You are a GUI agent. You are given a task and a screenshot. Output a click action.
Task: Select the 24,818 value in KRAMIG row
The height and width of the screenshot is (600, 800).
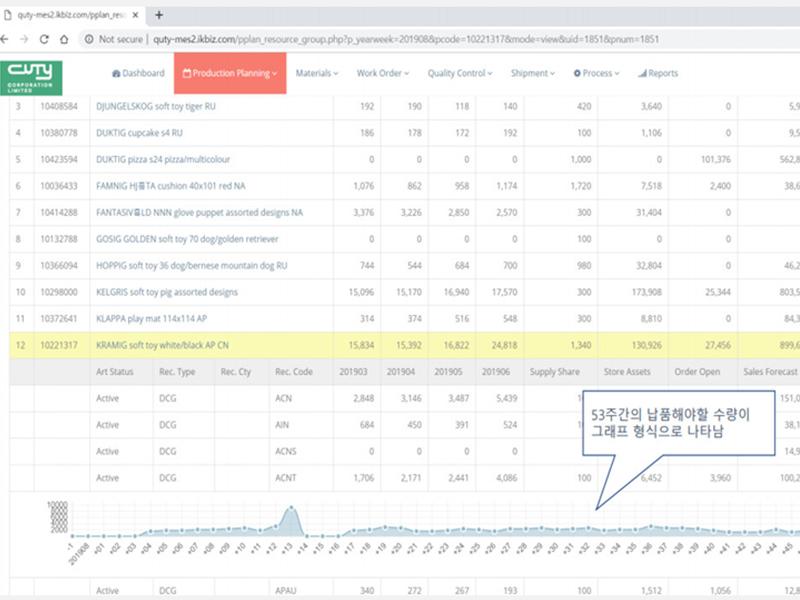tap(505, 345)
